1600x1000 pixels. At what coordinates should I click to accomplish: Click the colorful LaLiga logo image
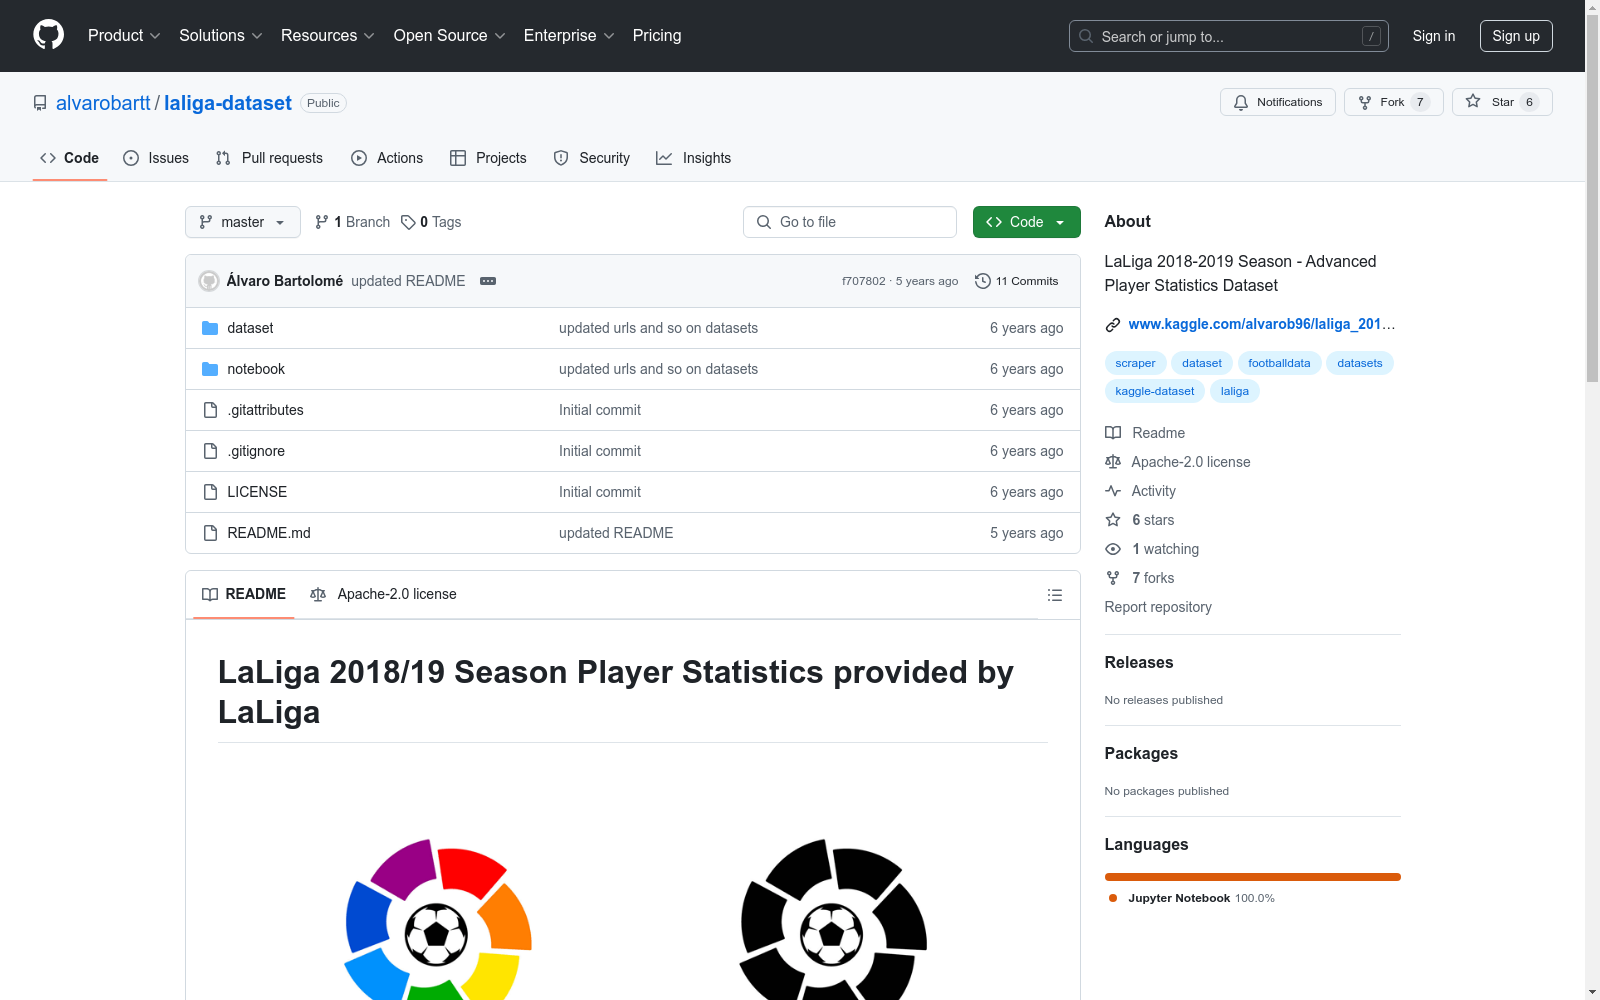(x=438, y=919)
